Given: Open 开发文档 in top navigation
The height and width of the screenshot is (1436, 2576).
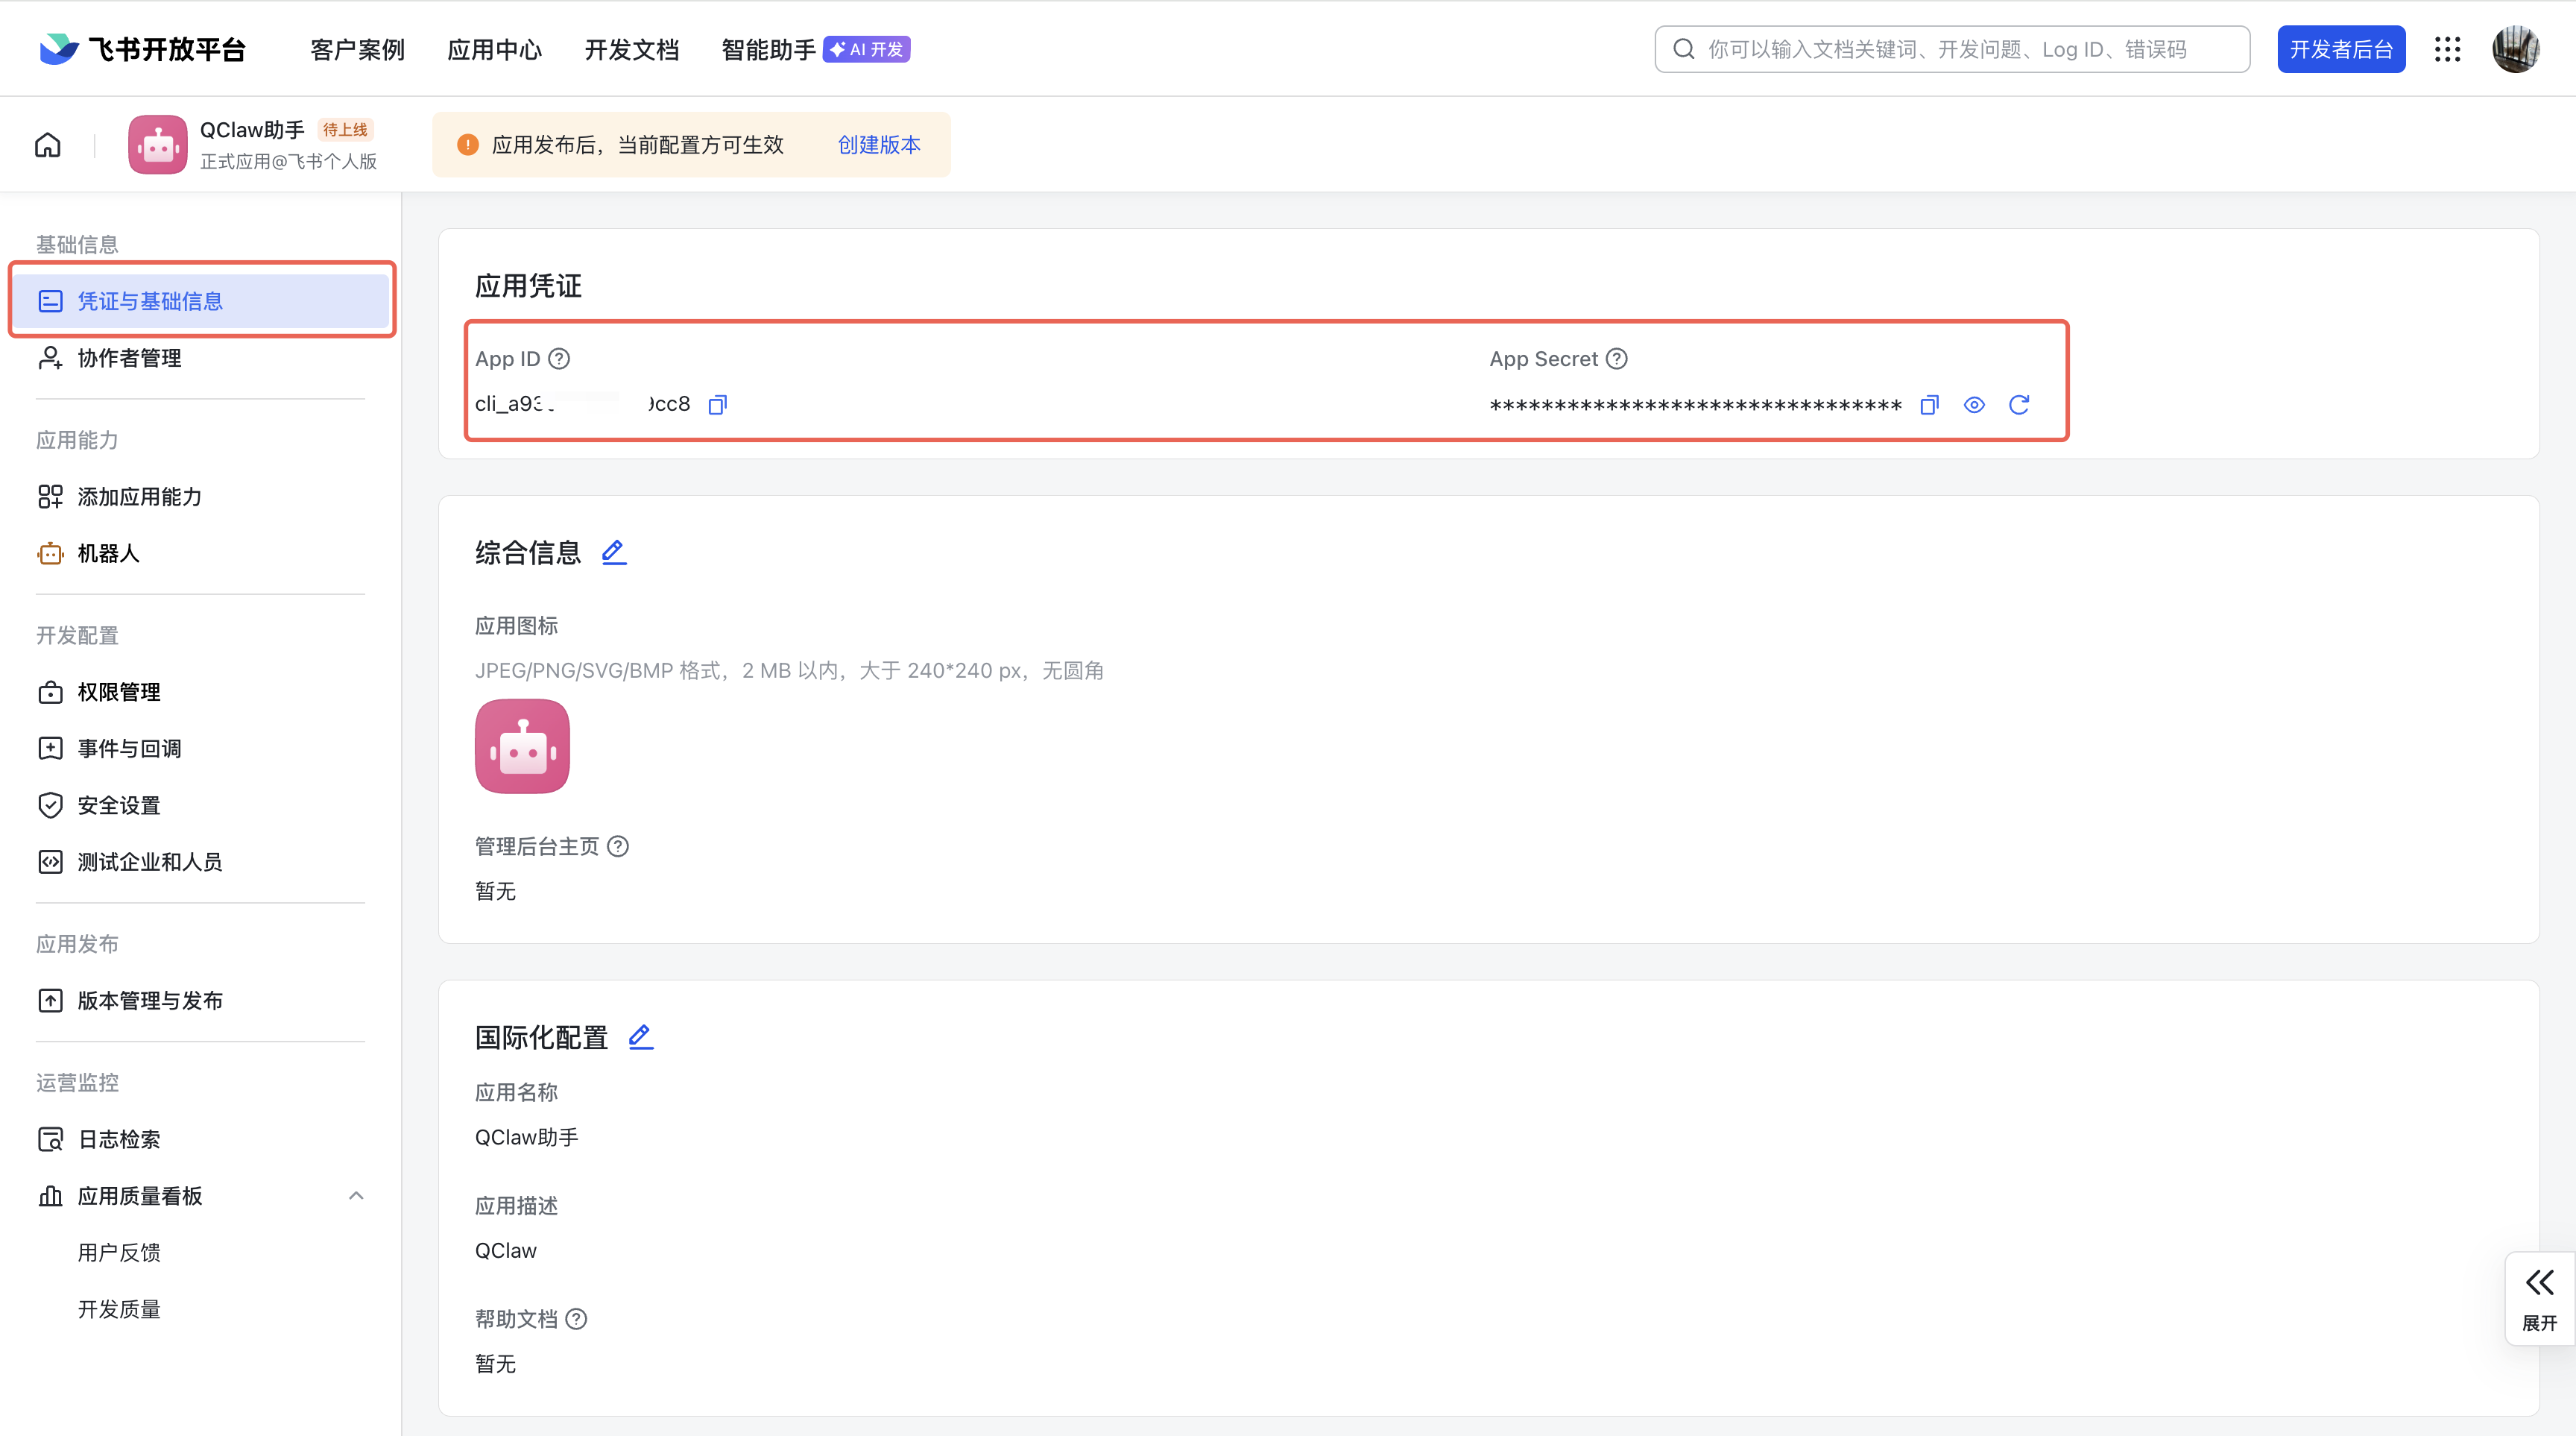Looking at the screenshot, I should coord(631,49).
